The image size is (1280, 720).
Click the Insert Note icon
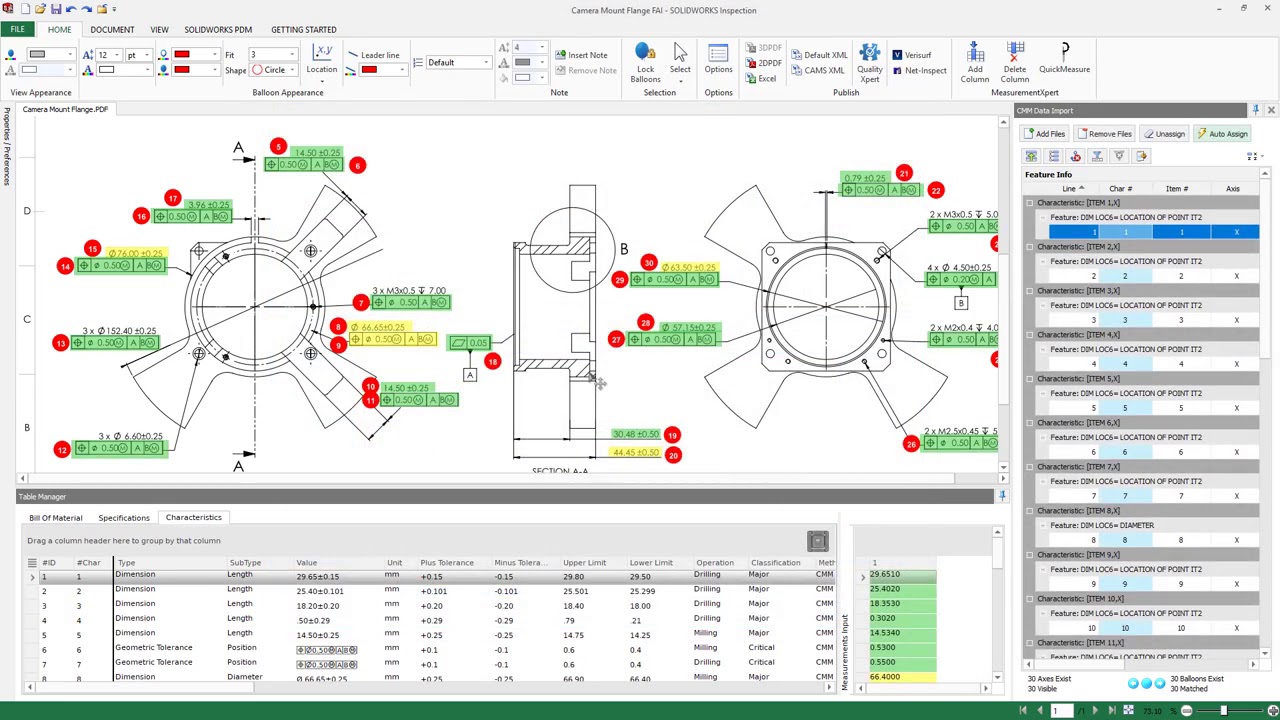(x=581, y=55)
